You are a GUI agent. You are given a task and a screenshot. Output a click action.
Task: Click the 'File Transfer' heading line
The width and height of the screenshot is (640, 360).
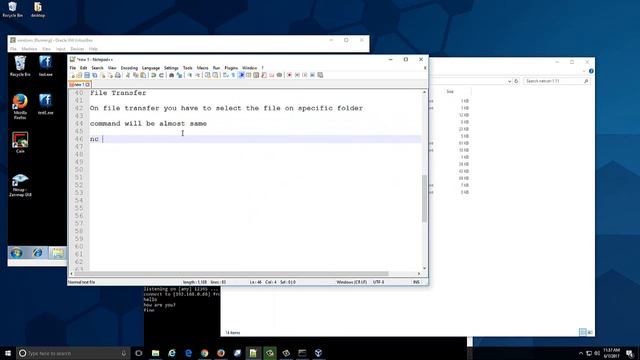(118, 93)
